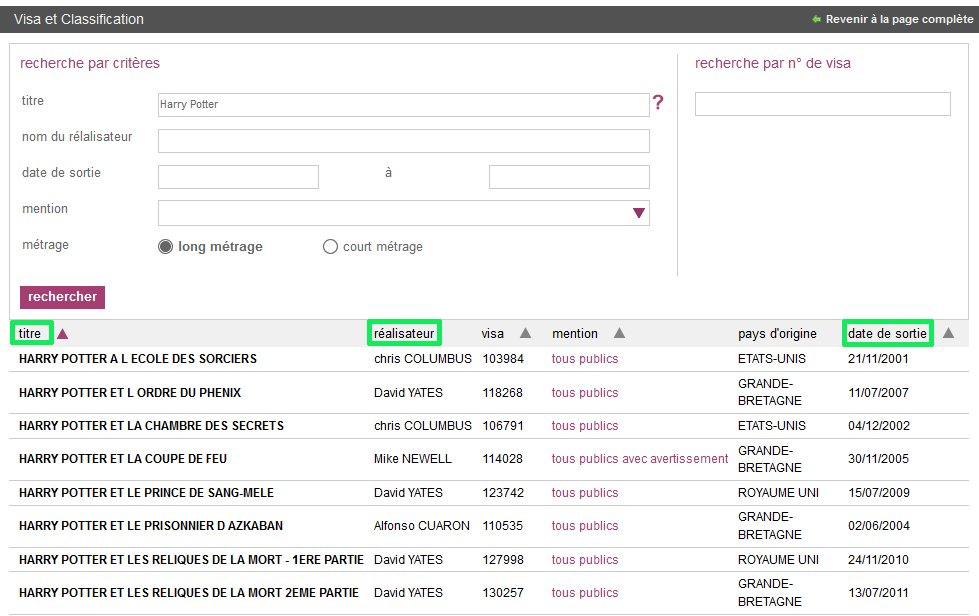979x616 pixels.
Task: Click the n° de visa search field
Action: 823,104
